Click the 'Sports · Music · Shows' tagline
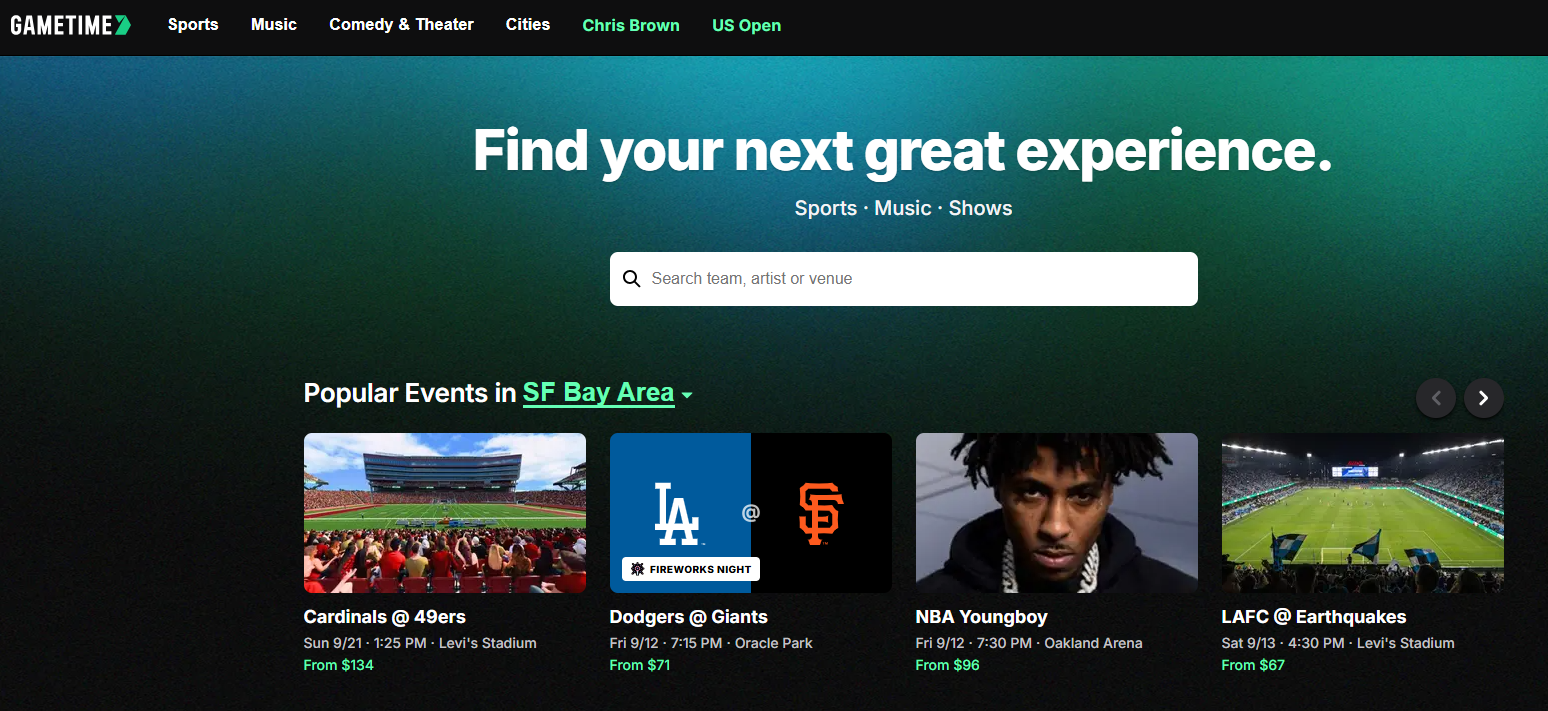 point(904,208)
